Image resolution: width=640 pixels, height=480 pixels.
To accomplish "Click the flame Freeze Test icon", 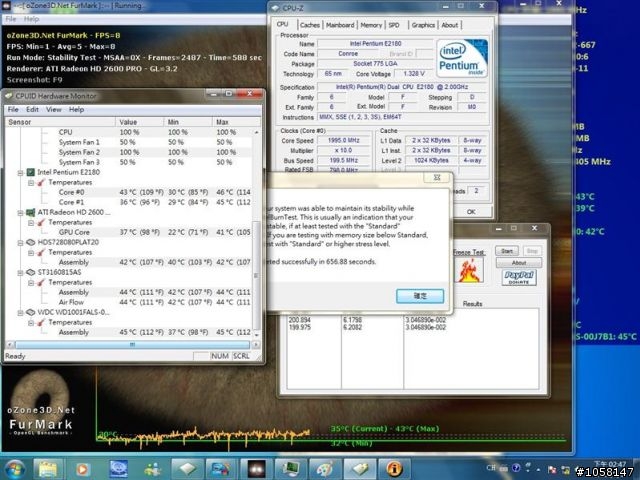I will click(x=469, y=270).
